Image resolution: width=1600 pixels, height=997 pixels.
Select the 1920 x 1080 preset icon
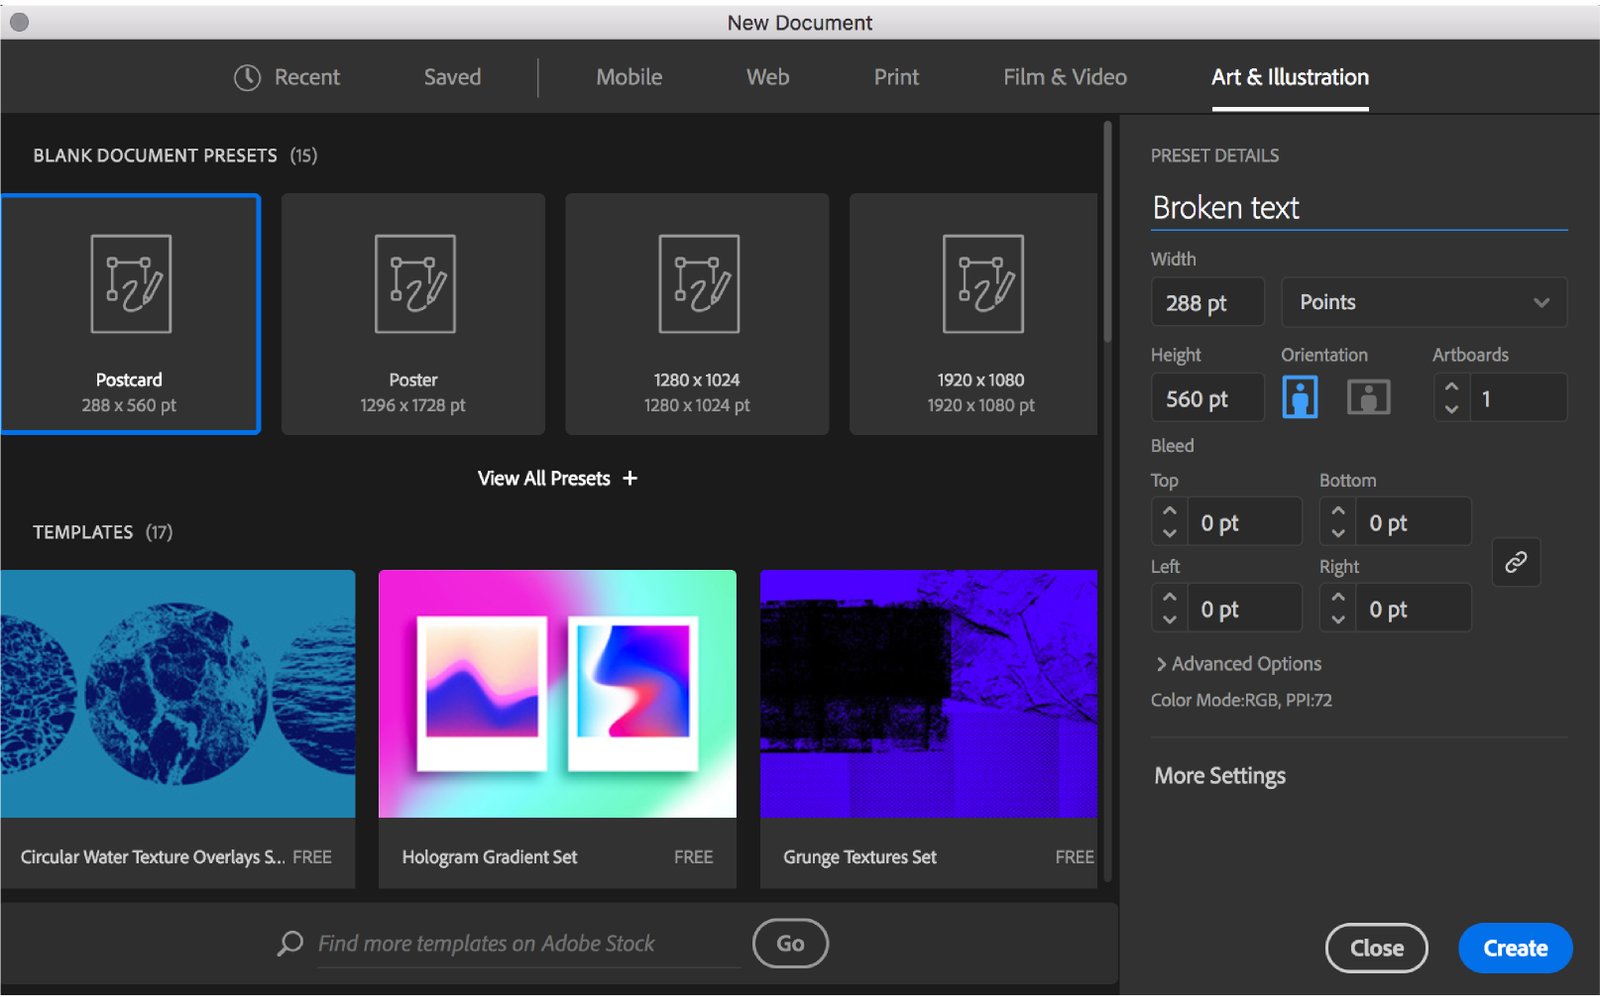[983, 284]
